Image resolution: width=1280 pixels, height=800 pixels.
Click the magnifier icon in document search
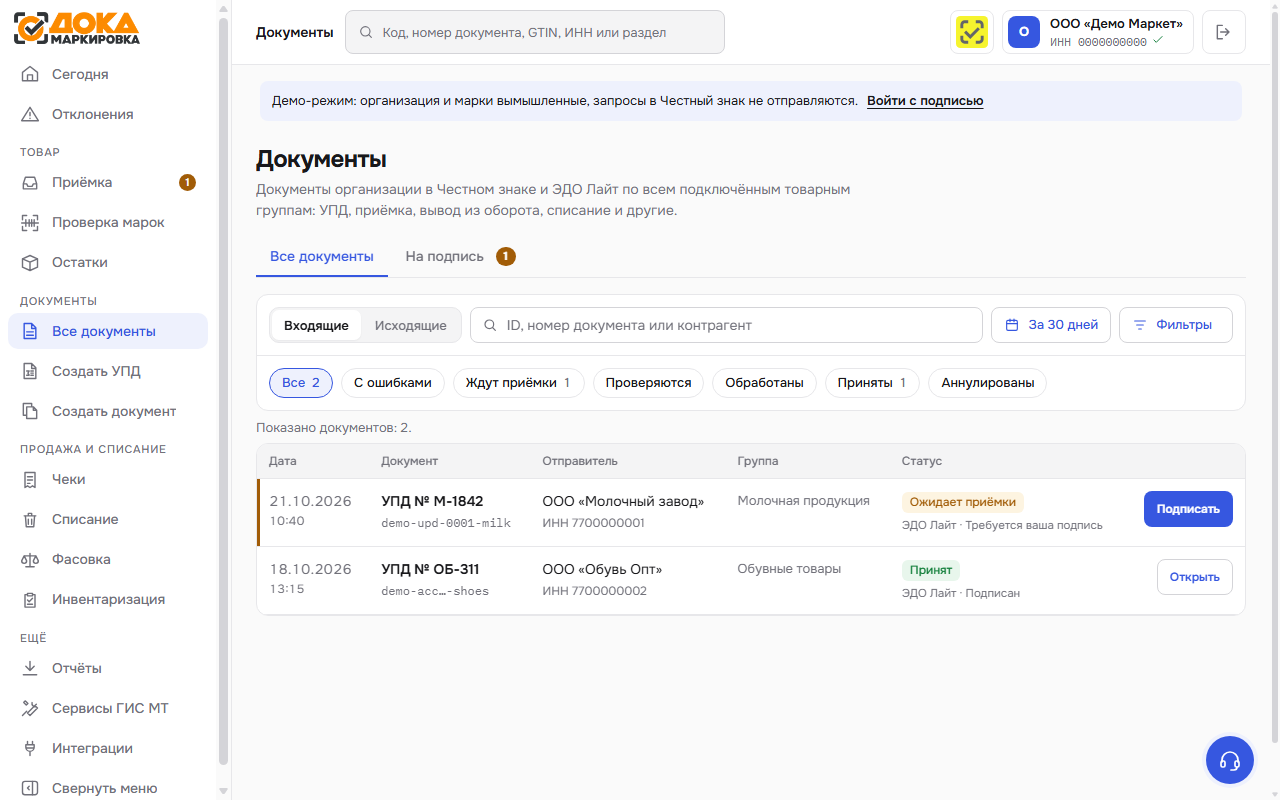coord(490,325)
